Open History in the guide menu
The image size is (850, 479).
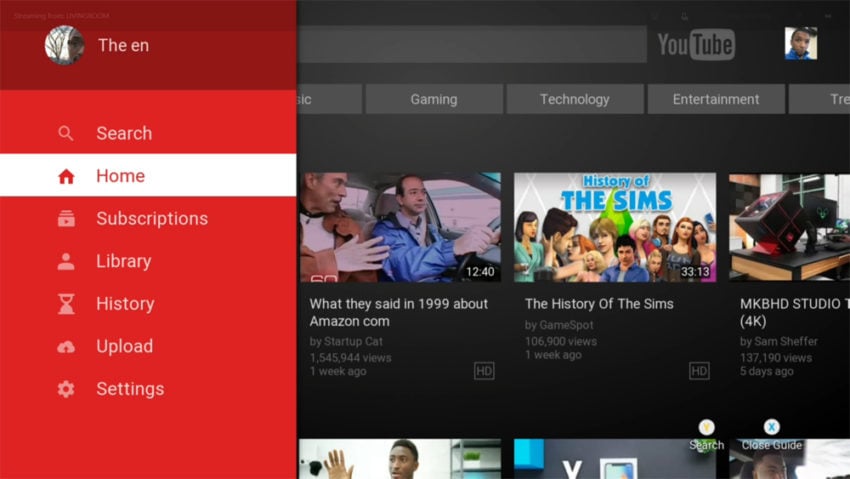click(148, 303)
